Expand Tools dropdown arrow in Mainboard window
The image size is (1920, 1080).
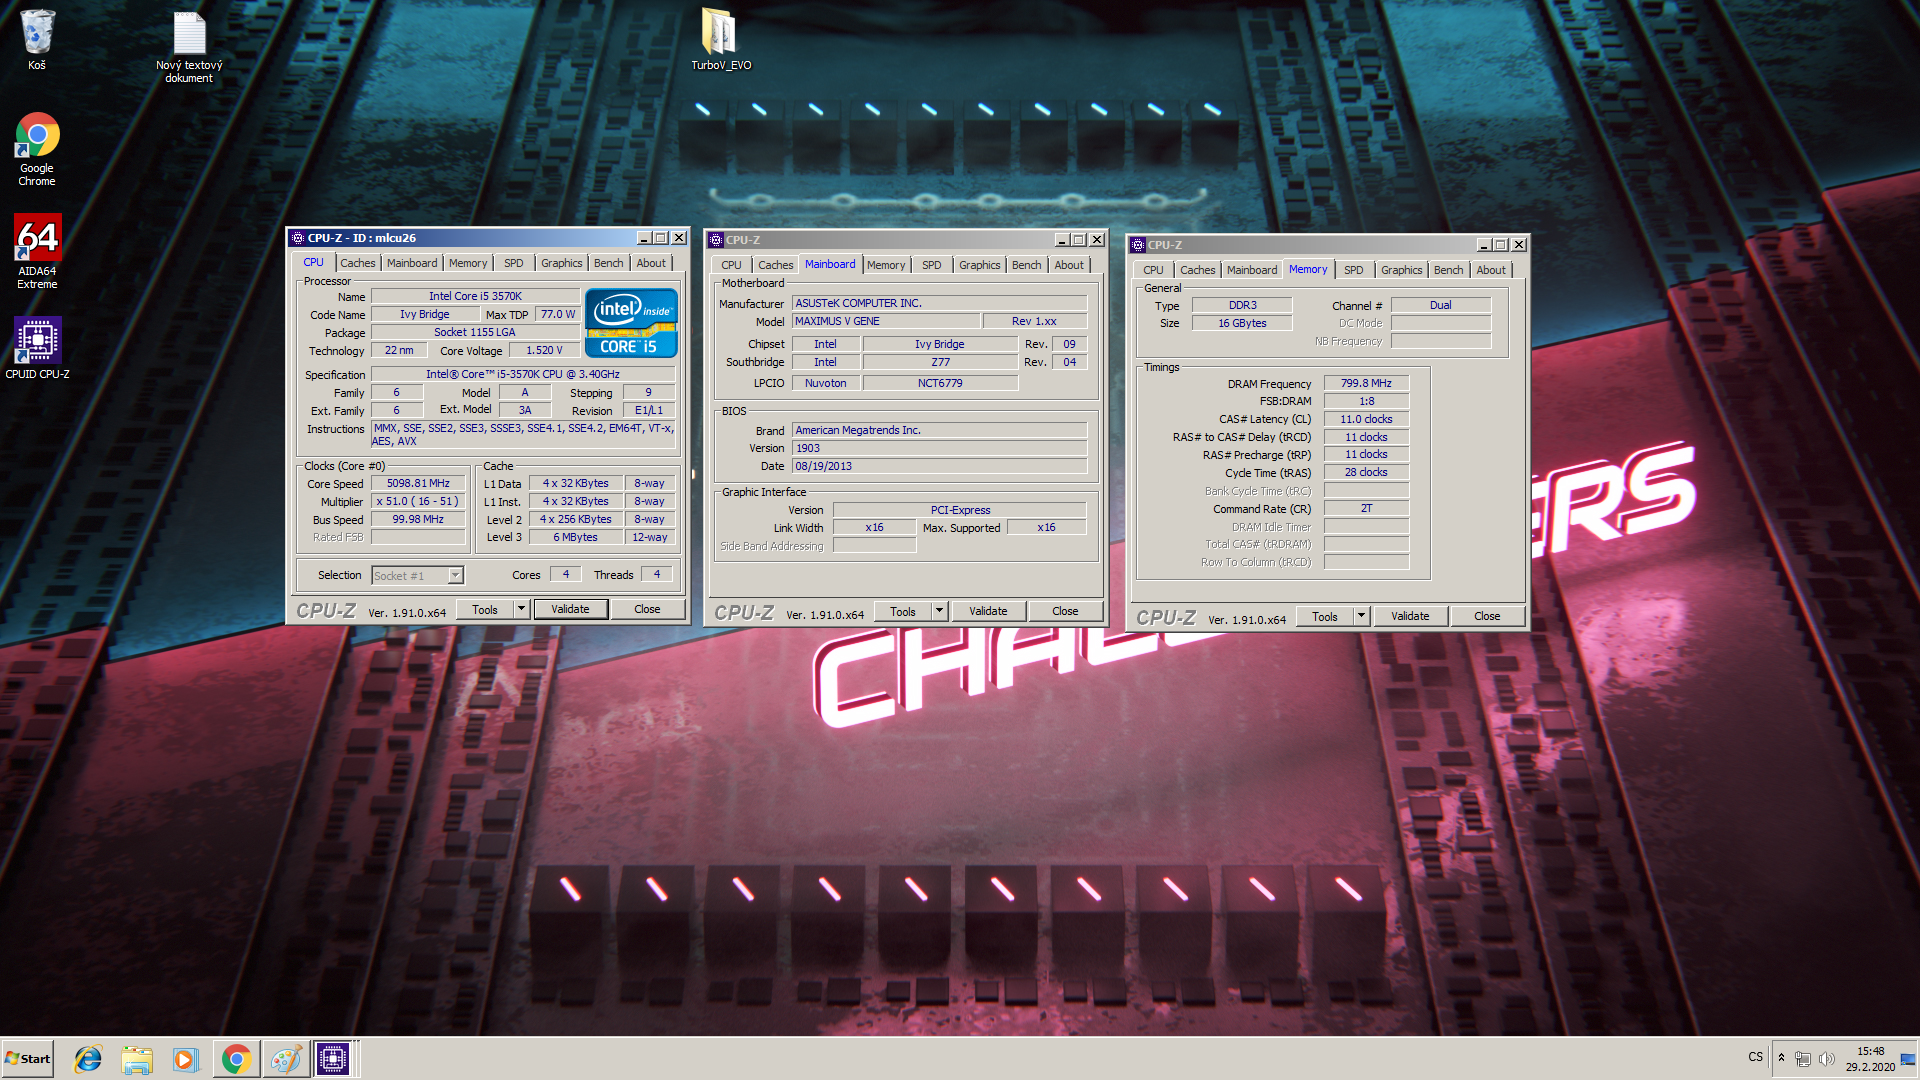tap(939, 611)
